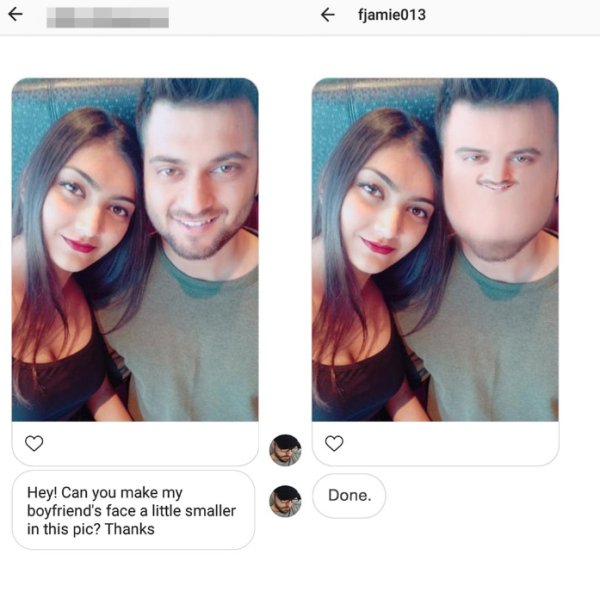This screenshot has width=600, height=598.
Task: Select the 'Done.' message bubble
Action: coord(349,496)
